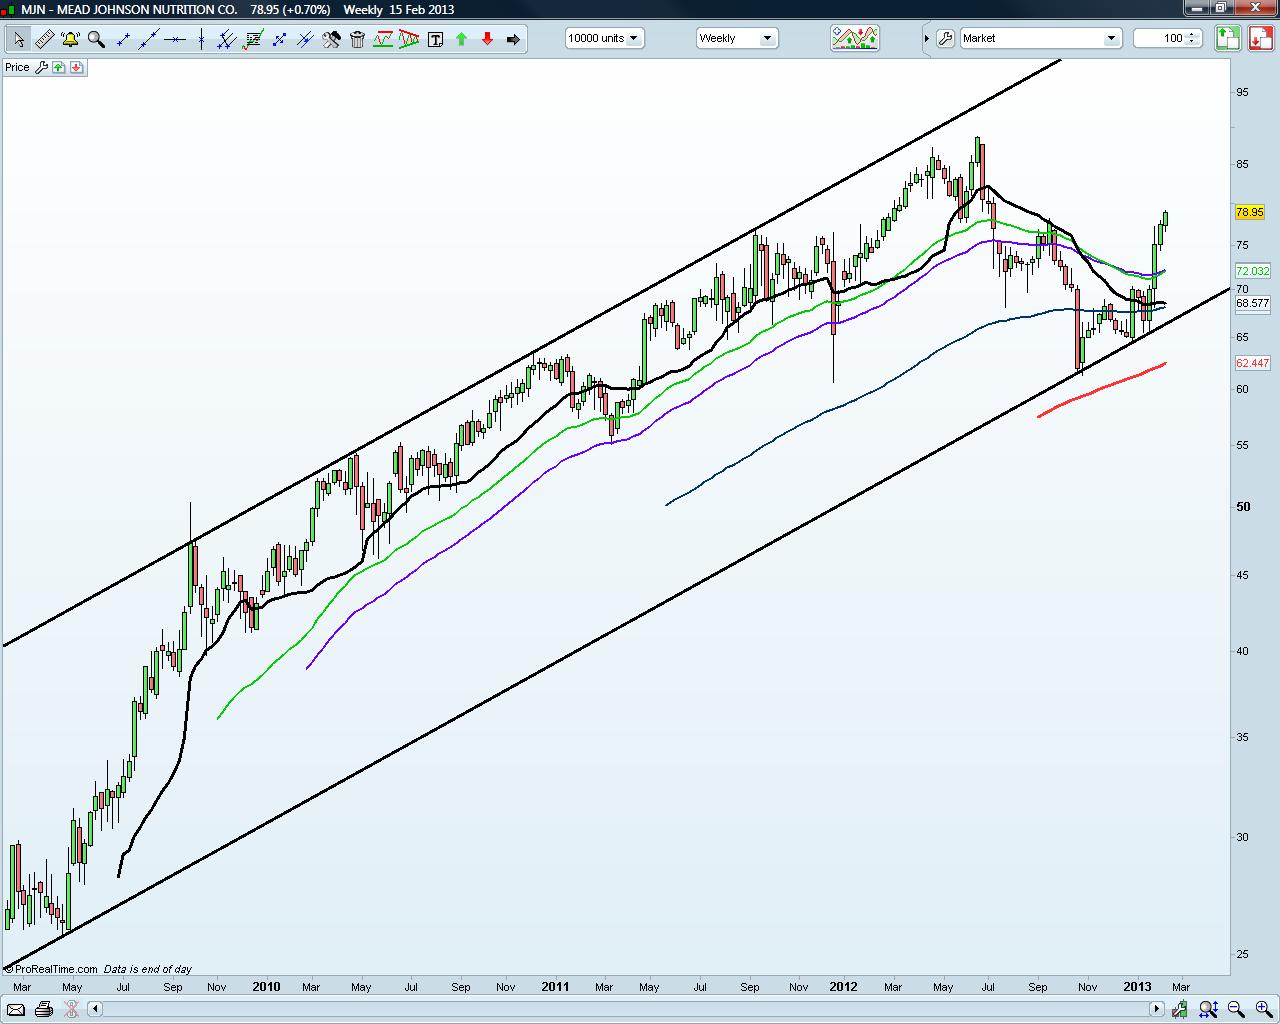This screenshot has width=1280, height=1024.
Task: Click green up arrow beside Price label
Action: click(x=59, y=67)
